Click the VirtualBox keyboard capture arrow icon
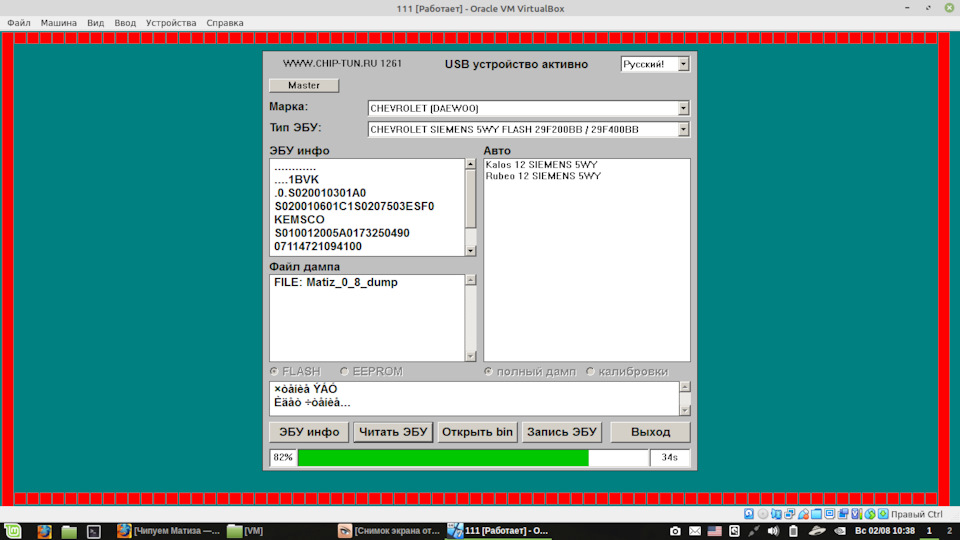Screen dimensions: 960x540 click(883, 514)
